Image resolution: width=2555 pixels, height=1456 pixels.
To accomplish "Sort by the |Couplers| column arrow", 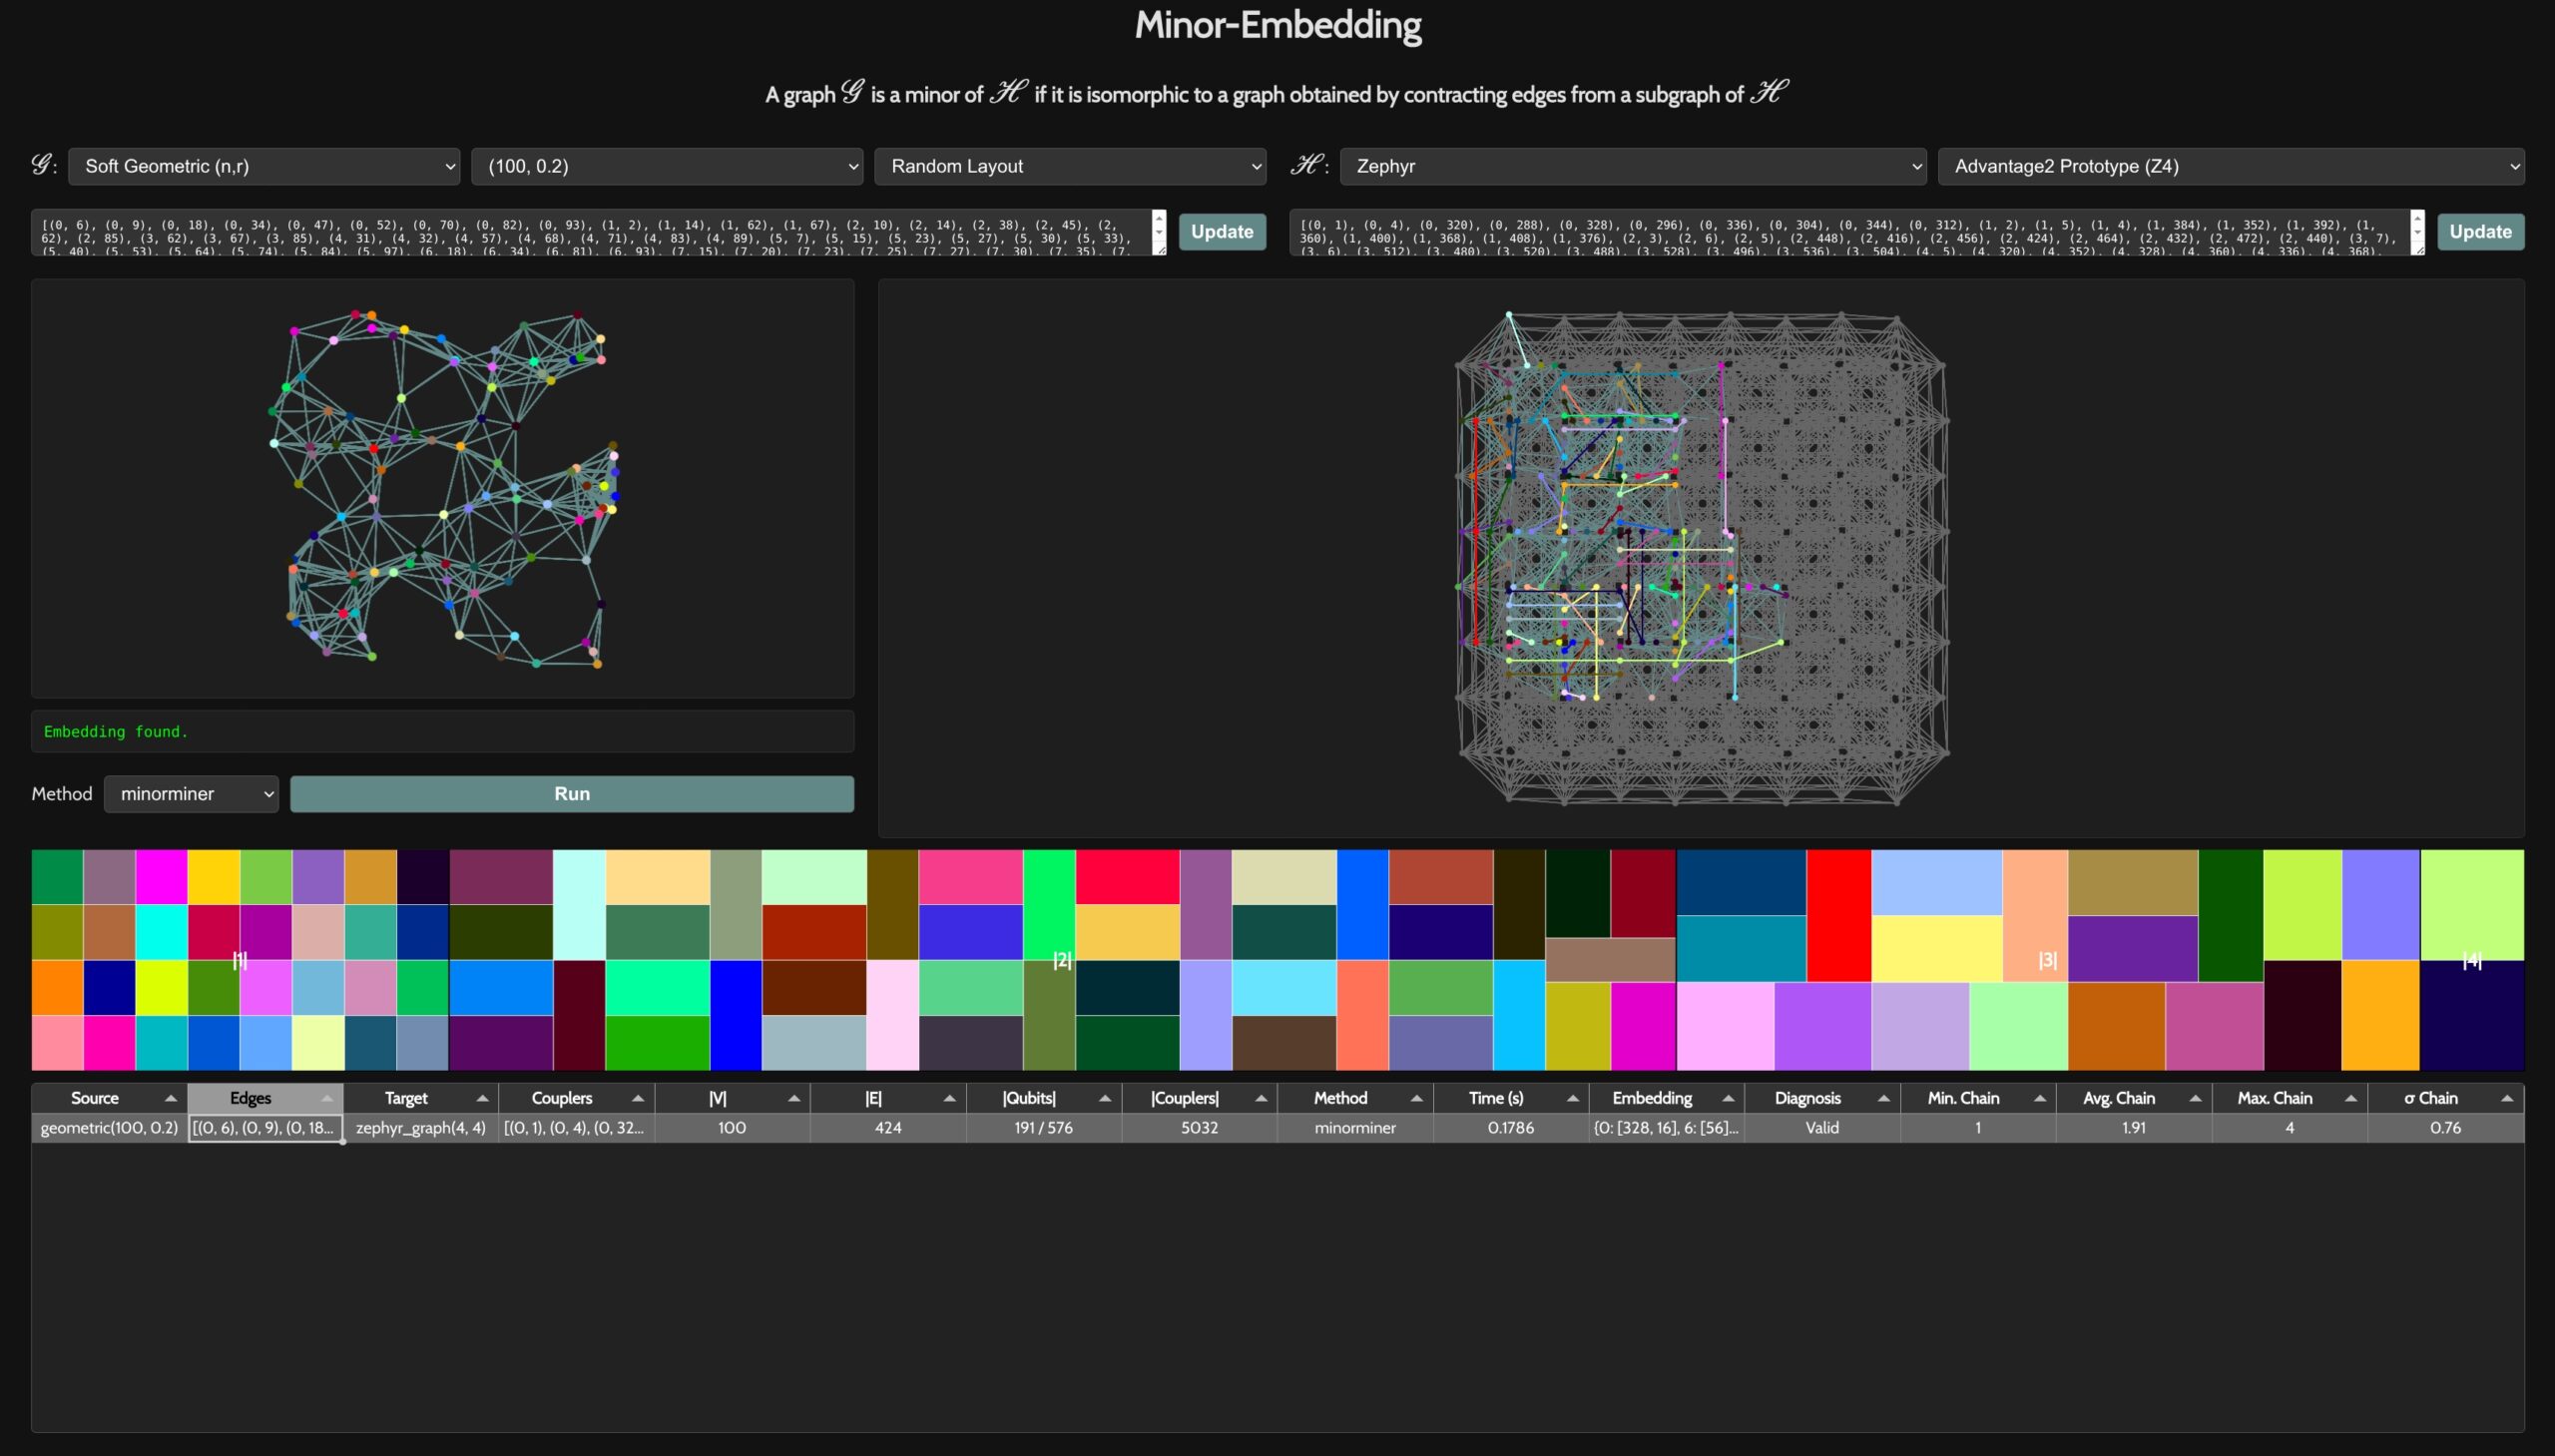I will (1261, 1098).
